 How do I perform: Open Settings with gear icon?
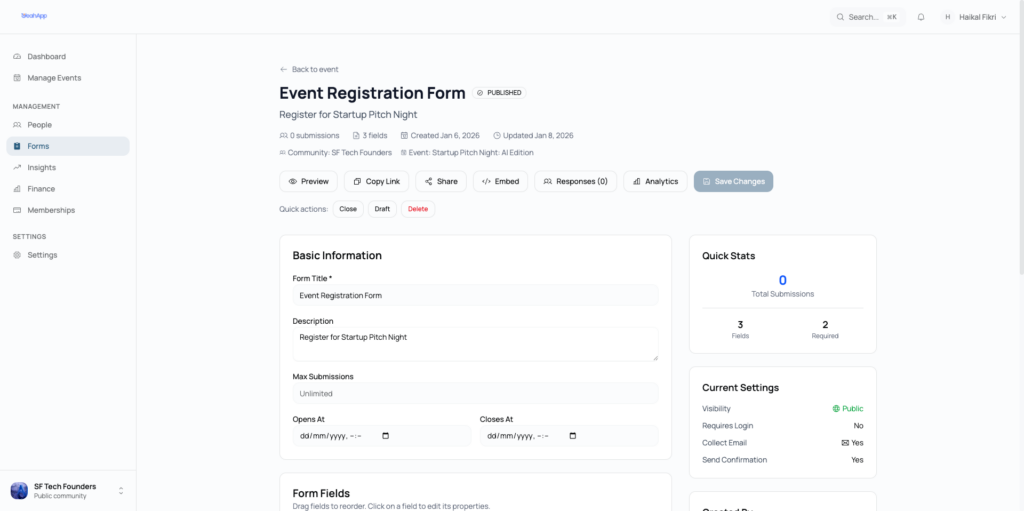tap(42, 255)
